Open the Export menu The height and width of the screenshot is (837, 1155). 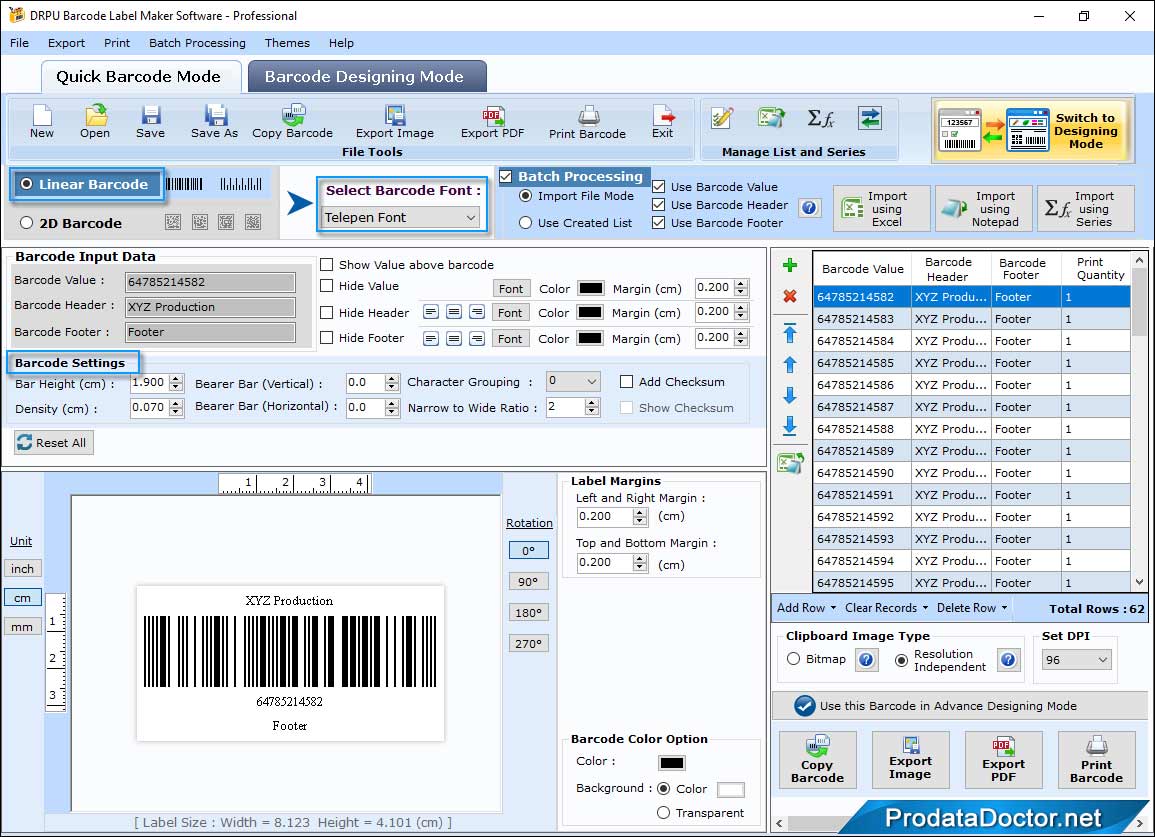click(x=66, y=43)
